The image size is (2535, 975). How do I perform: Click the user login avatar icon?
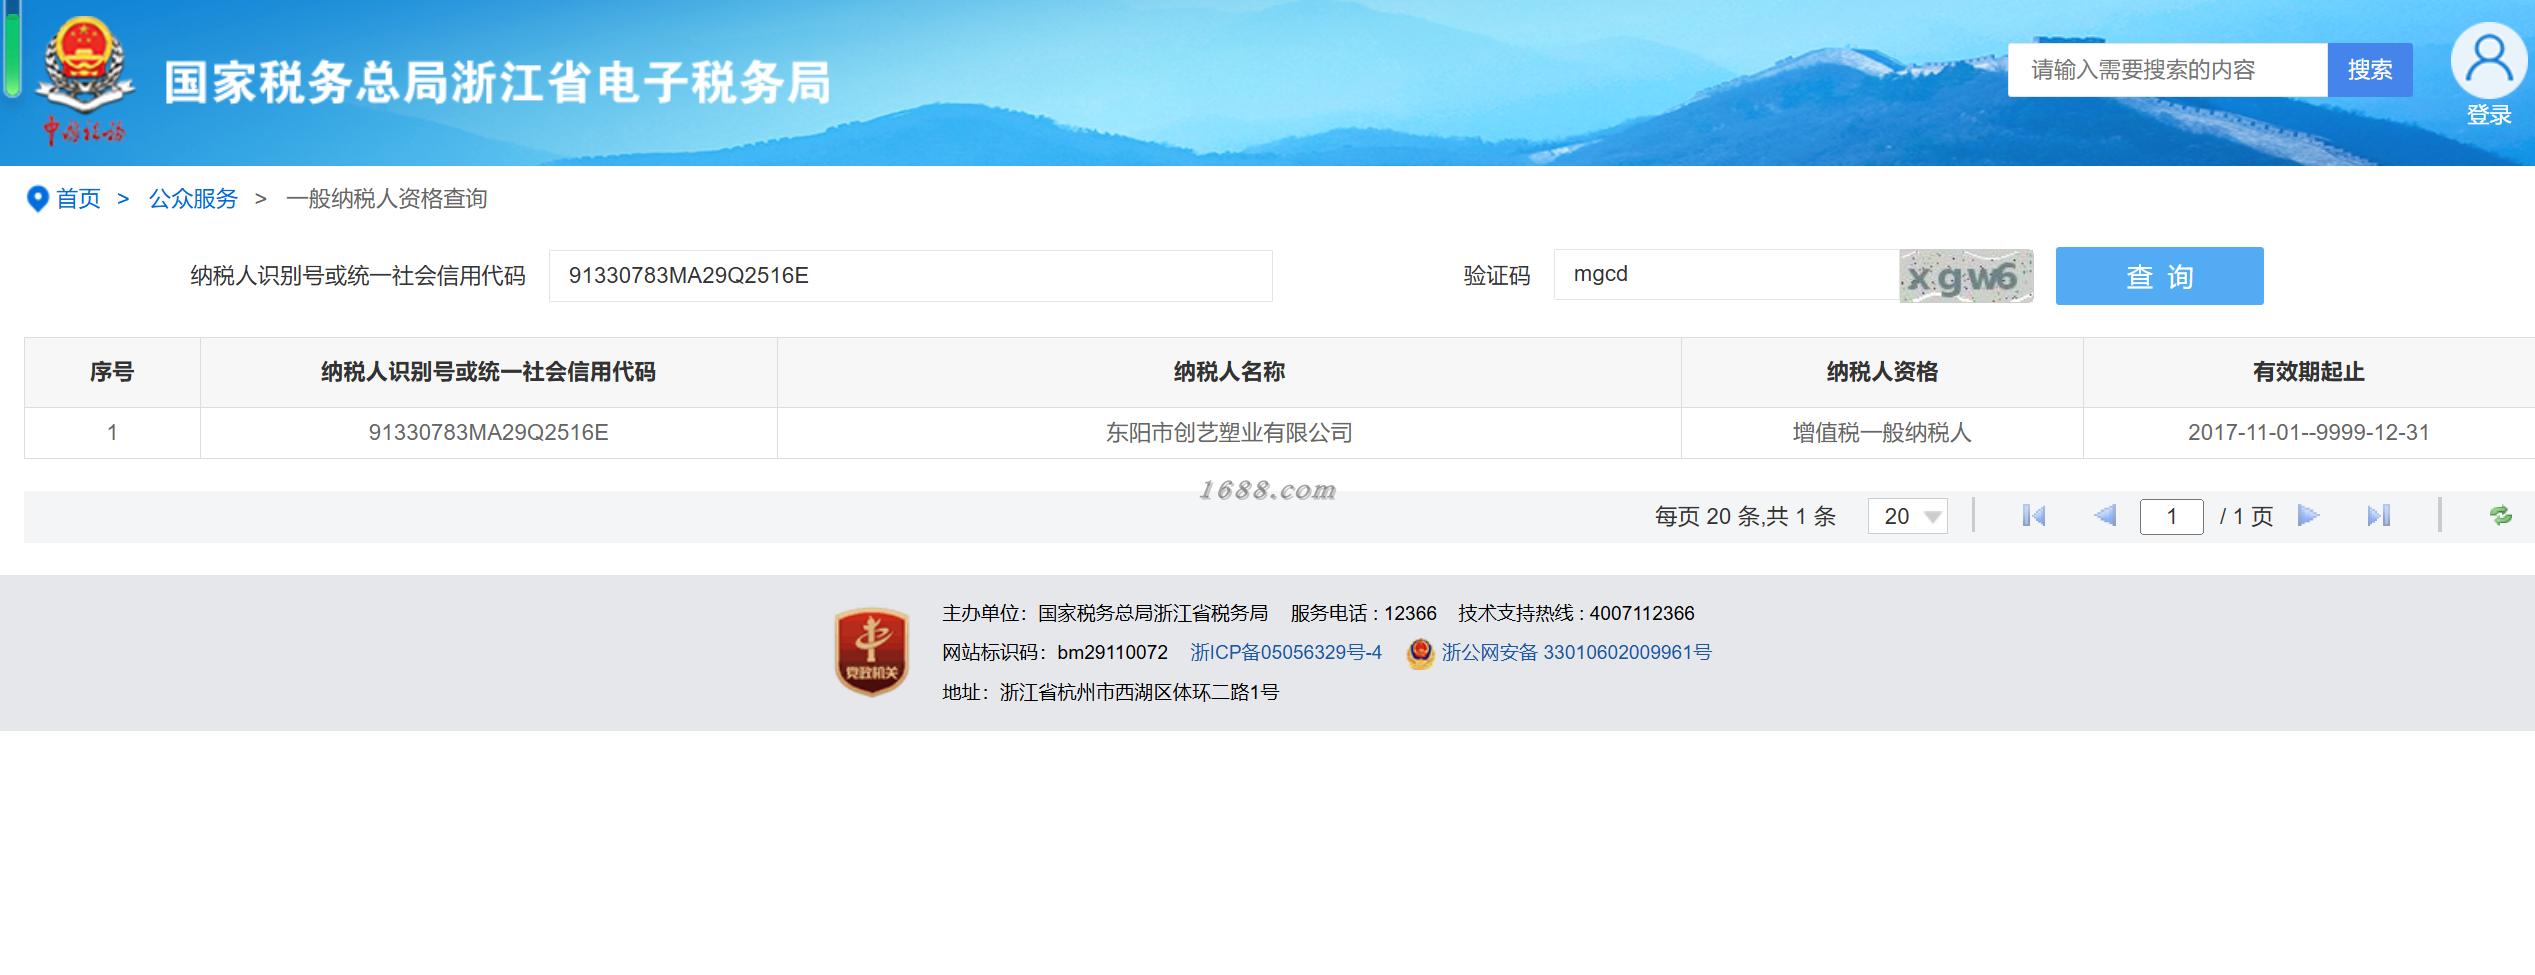[x=2489, y=61]
